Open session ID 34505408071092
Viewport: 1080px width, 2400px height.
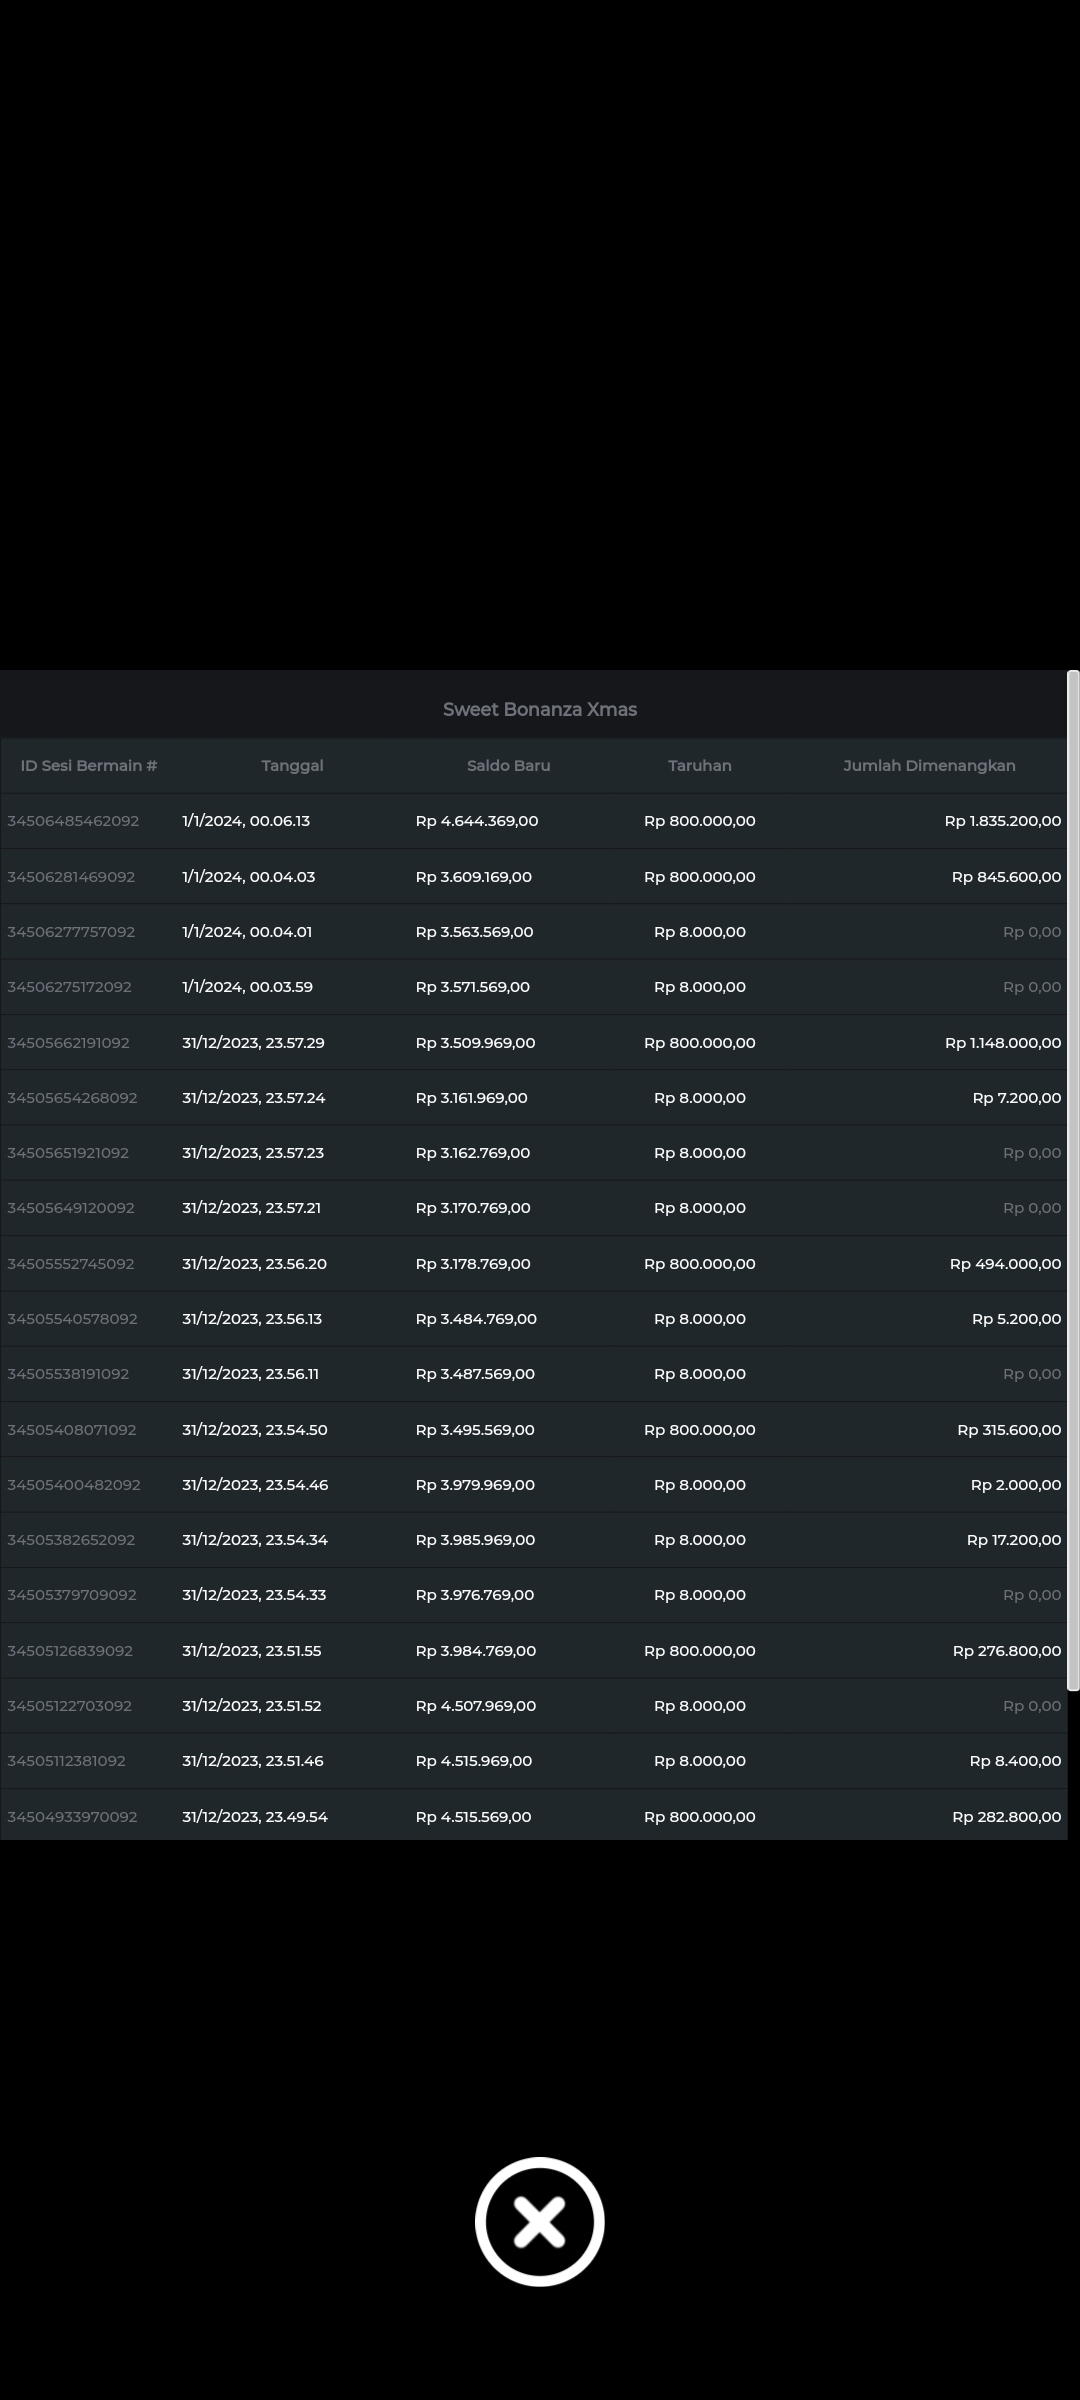coord(72,1430)
